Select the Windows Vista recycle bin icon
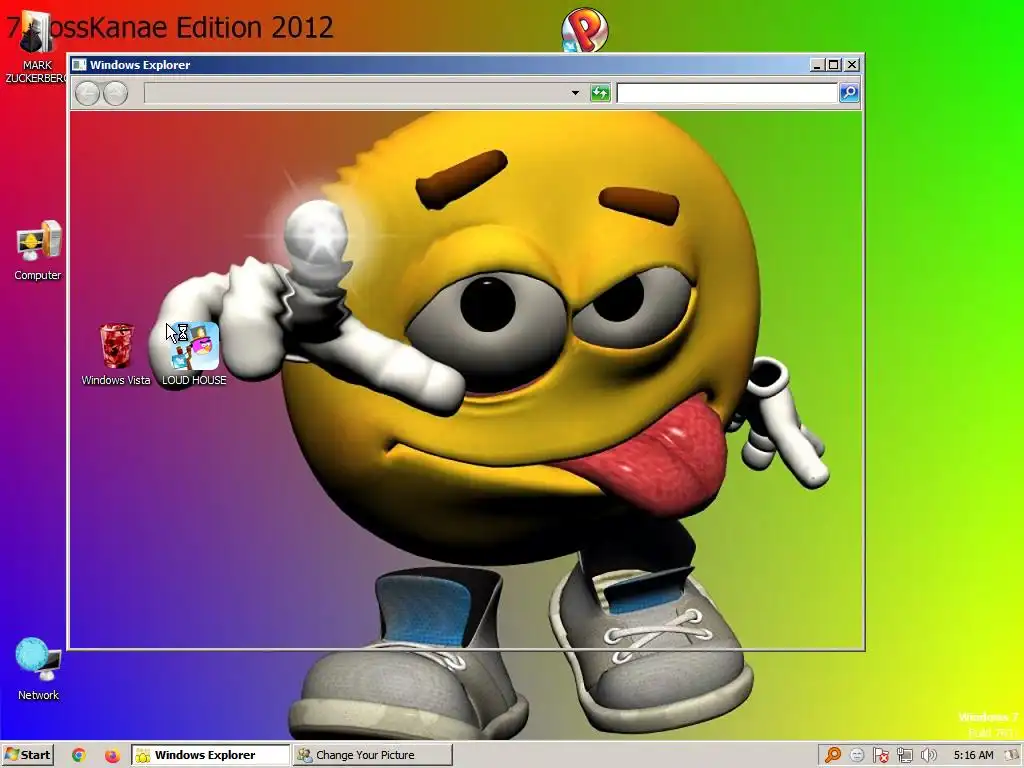 pos(116,353)
